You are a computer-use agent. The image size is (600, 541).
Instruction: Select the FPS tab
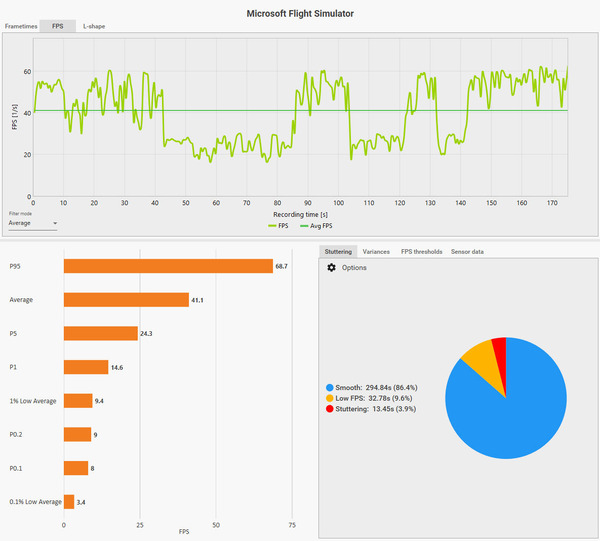click(57, 26)
